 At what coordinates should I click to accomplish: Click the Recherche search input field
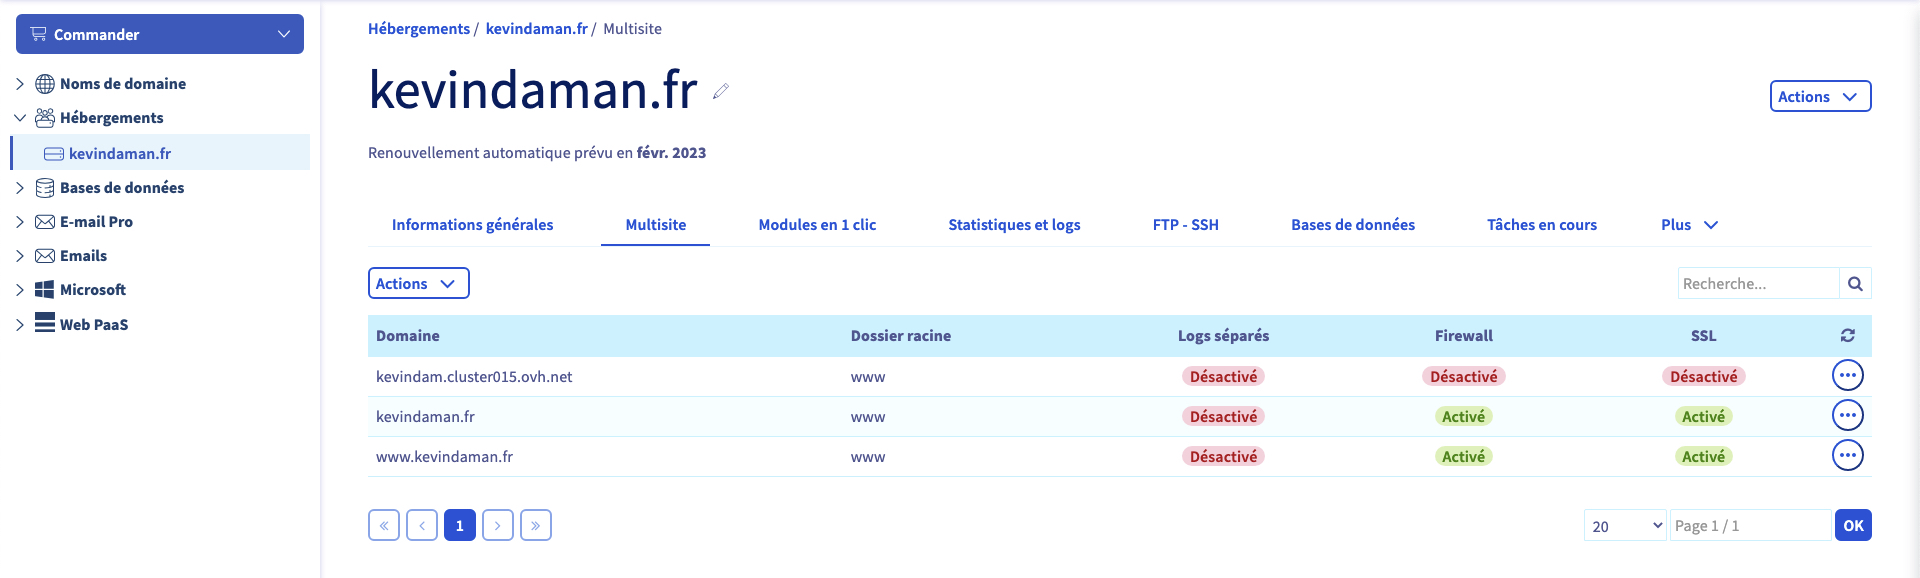point(1758,284)
